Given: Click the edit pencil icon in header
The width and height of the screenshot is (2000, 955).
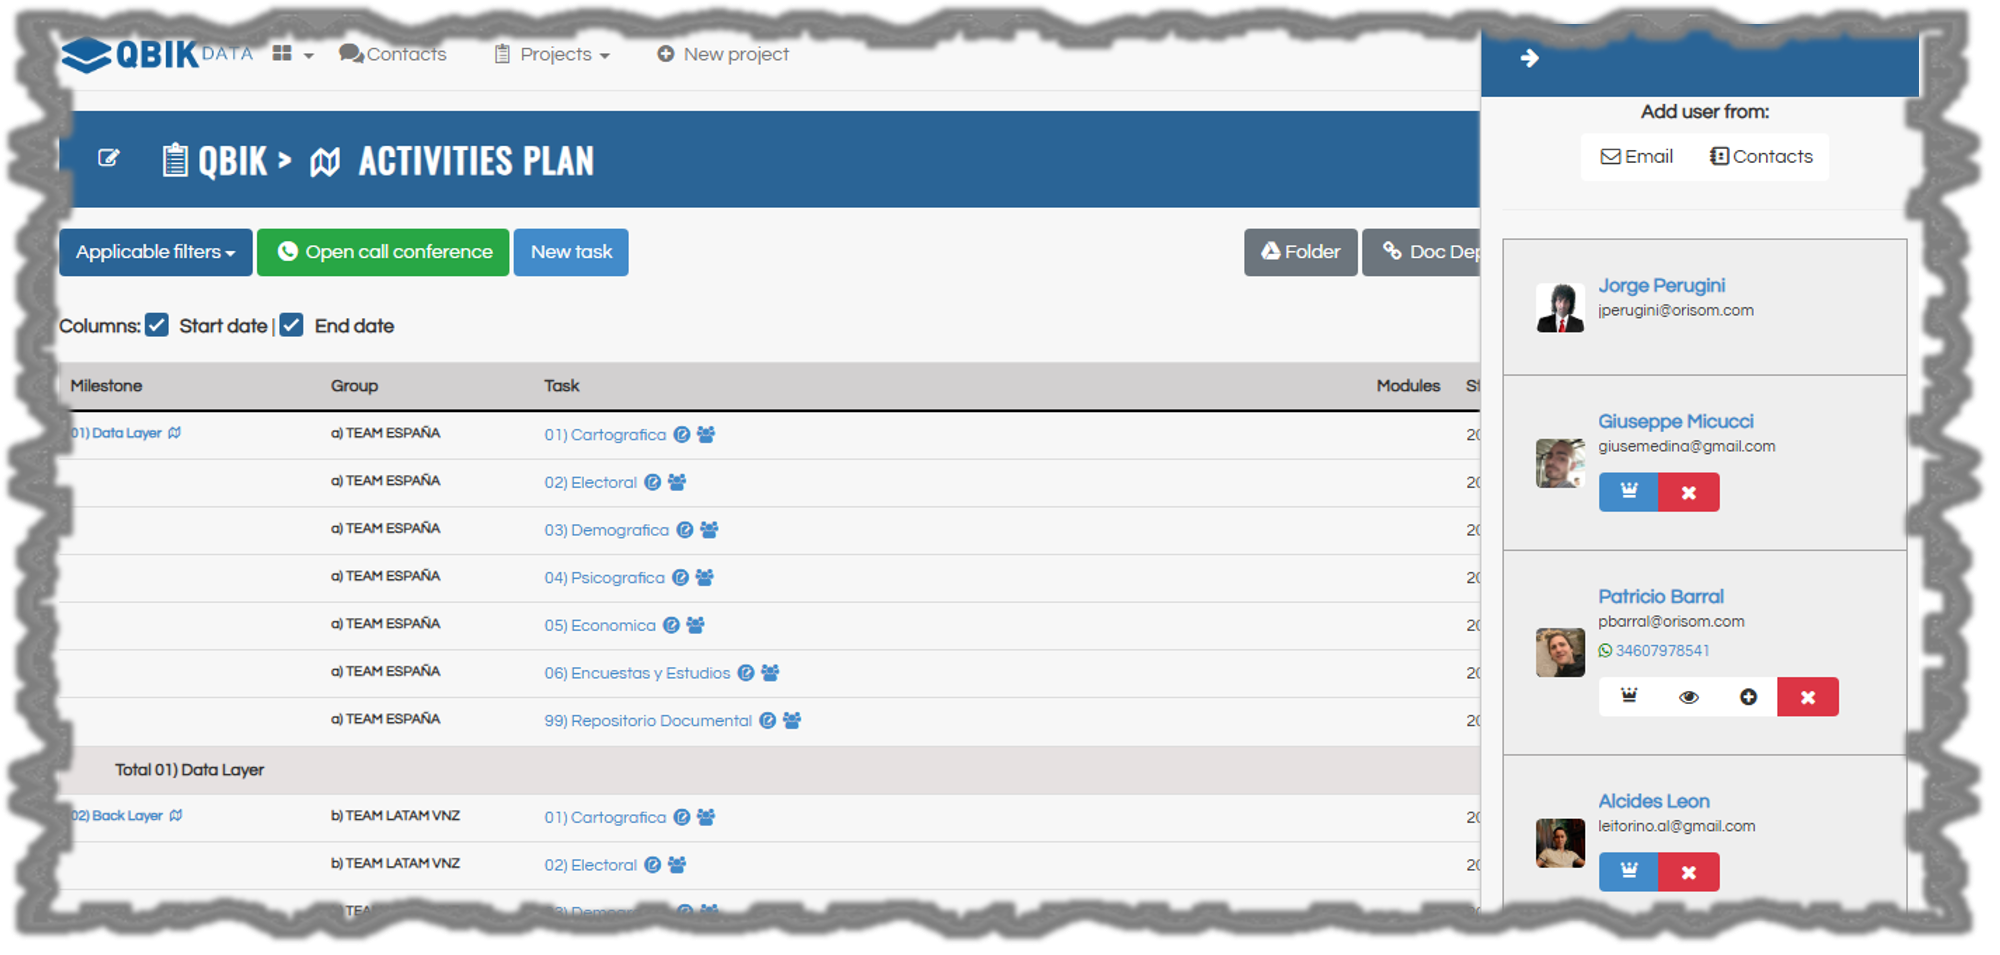Looking at the screenshot, I should click(108, 158).
